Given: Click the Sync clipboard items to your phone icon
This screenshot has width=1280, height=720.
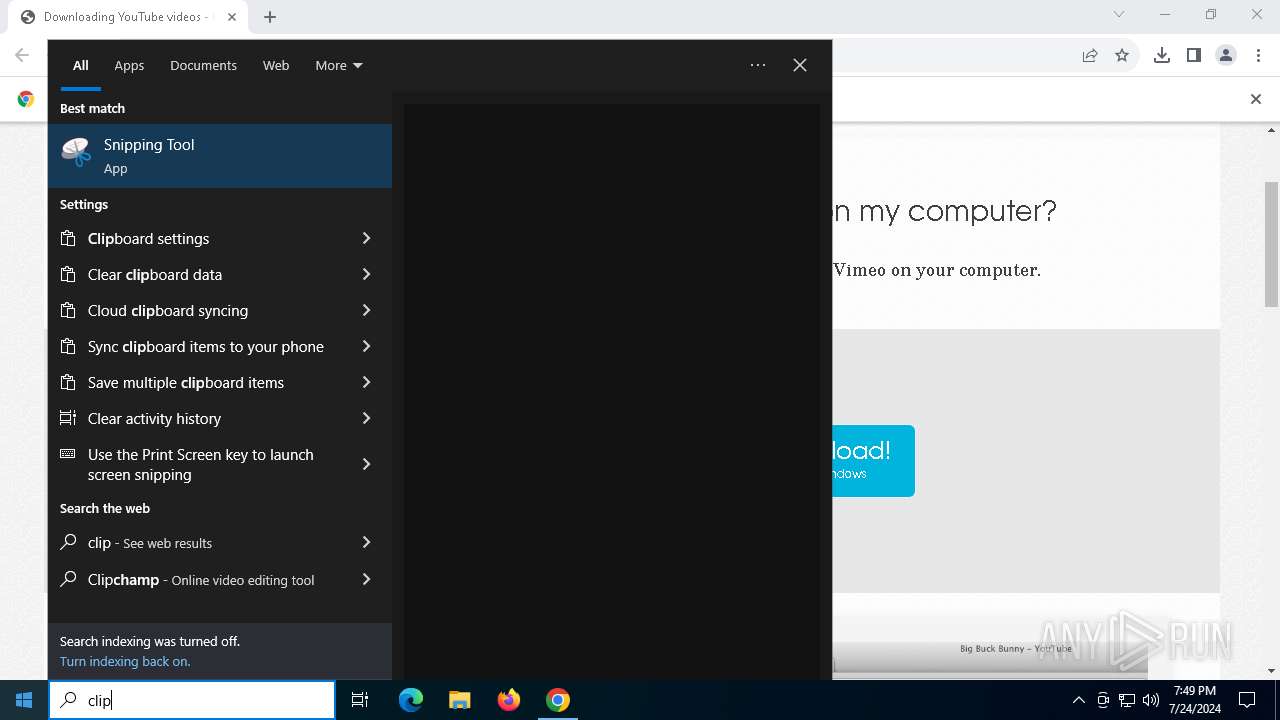Looking at the screenshot, I should [68, 346].
